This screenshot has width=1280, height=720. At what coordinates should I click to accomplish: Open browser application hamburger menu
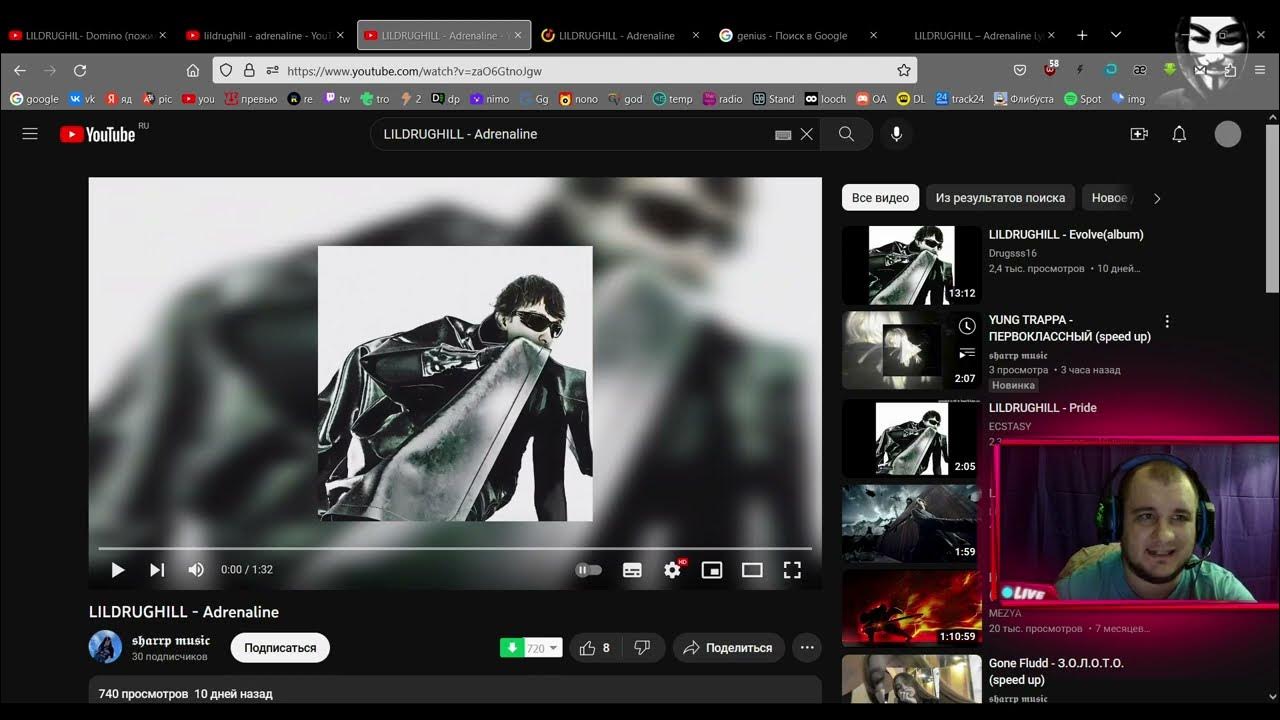click(x=1259, y=70)
